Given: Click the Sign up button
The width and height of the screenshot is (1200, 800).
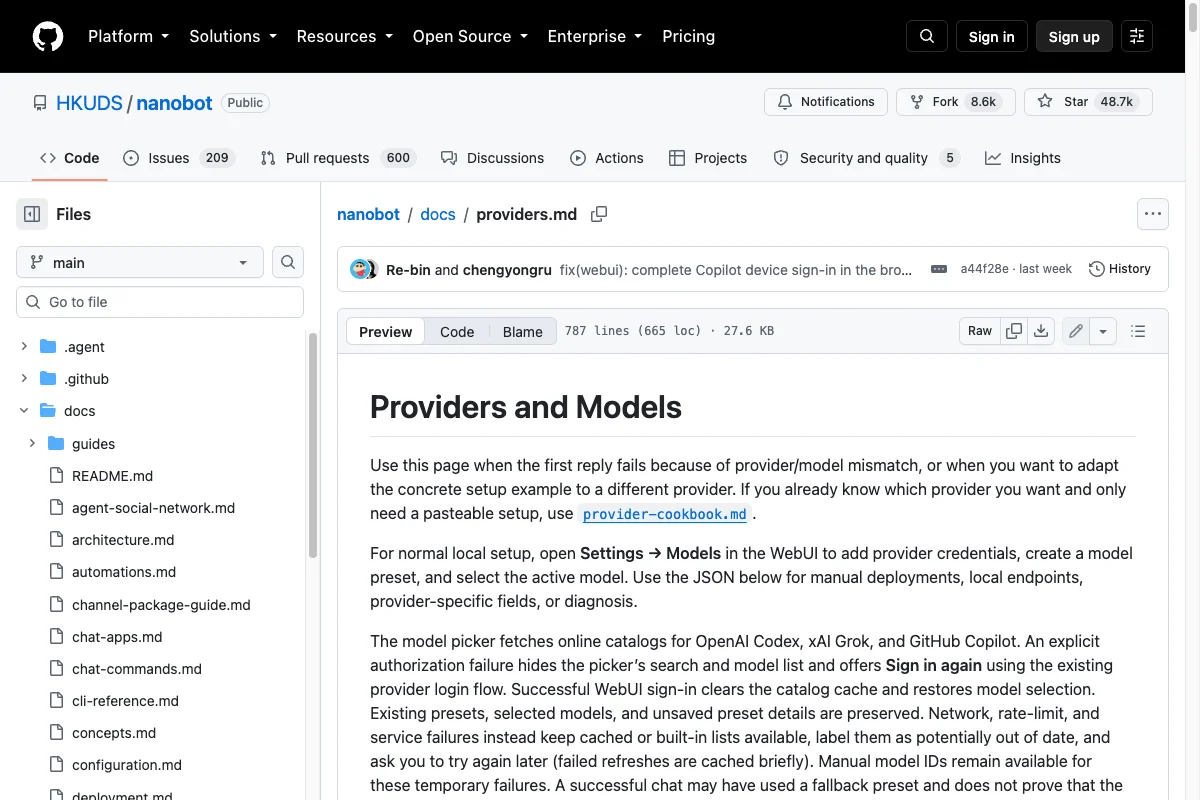Looking at the screenshot, I should coord(1074,36).
